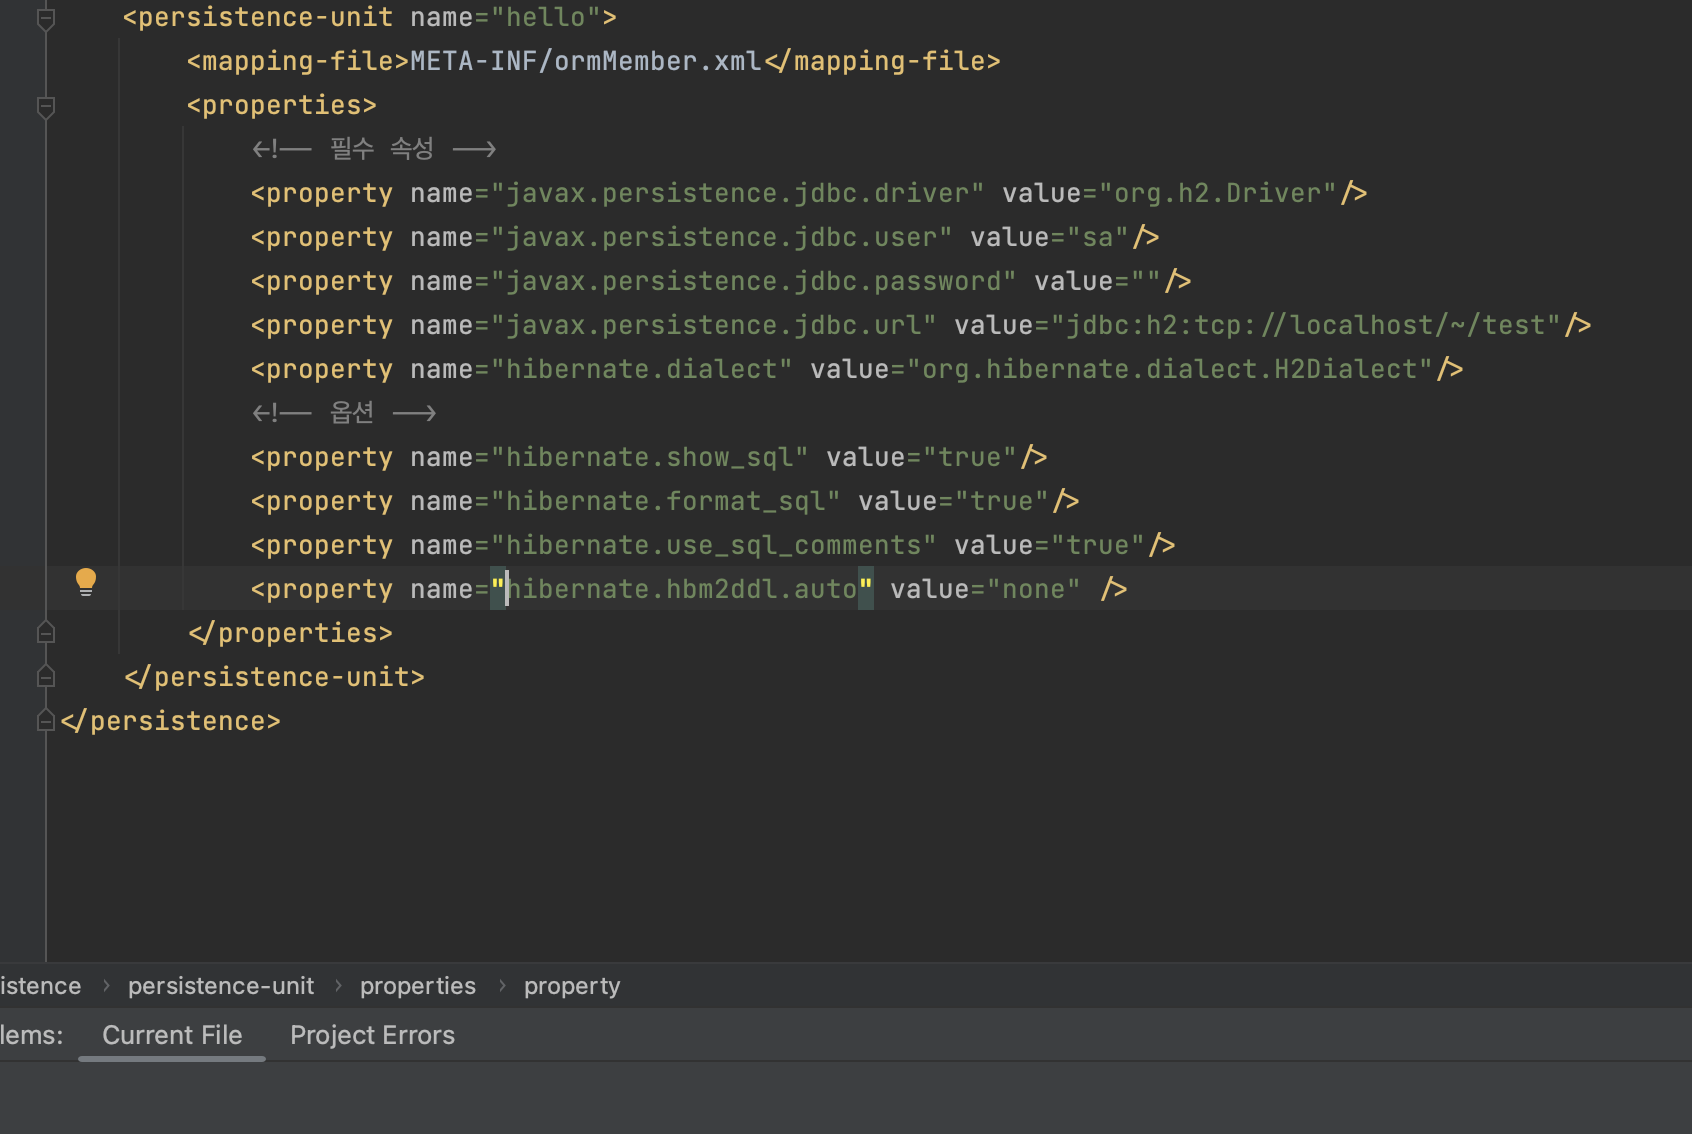Viewport: 1692px width, 1134px height.
Task: Click the yellow lightbulb quick-fix icon
Action: pos(86,582)
